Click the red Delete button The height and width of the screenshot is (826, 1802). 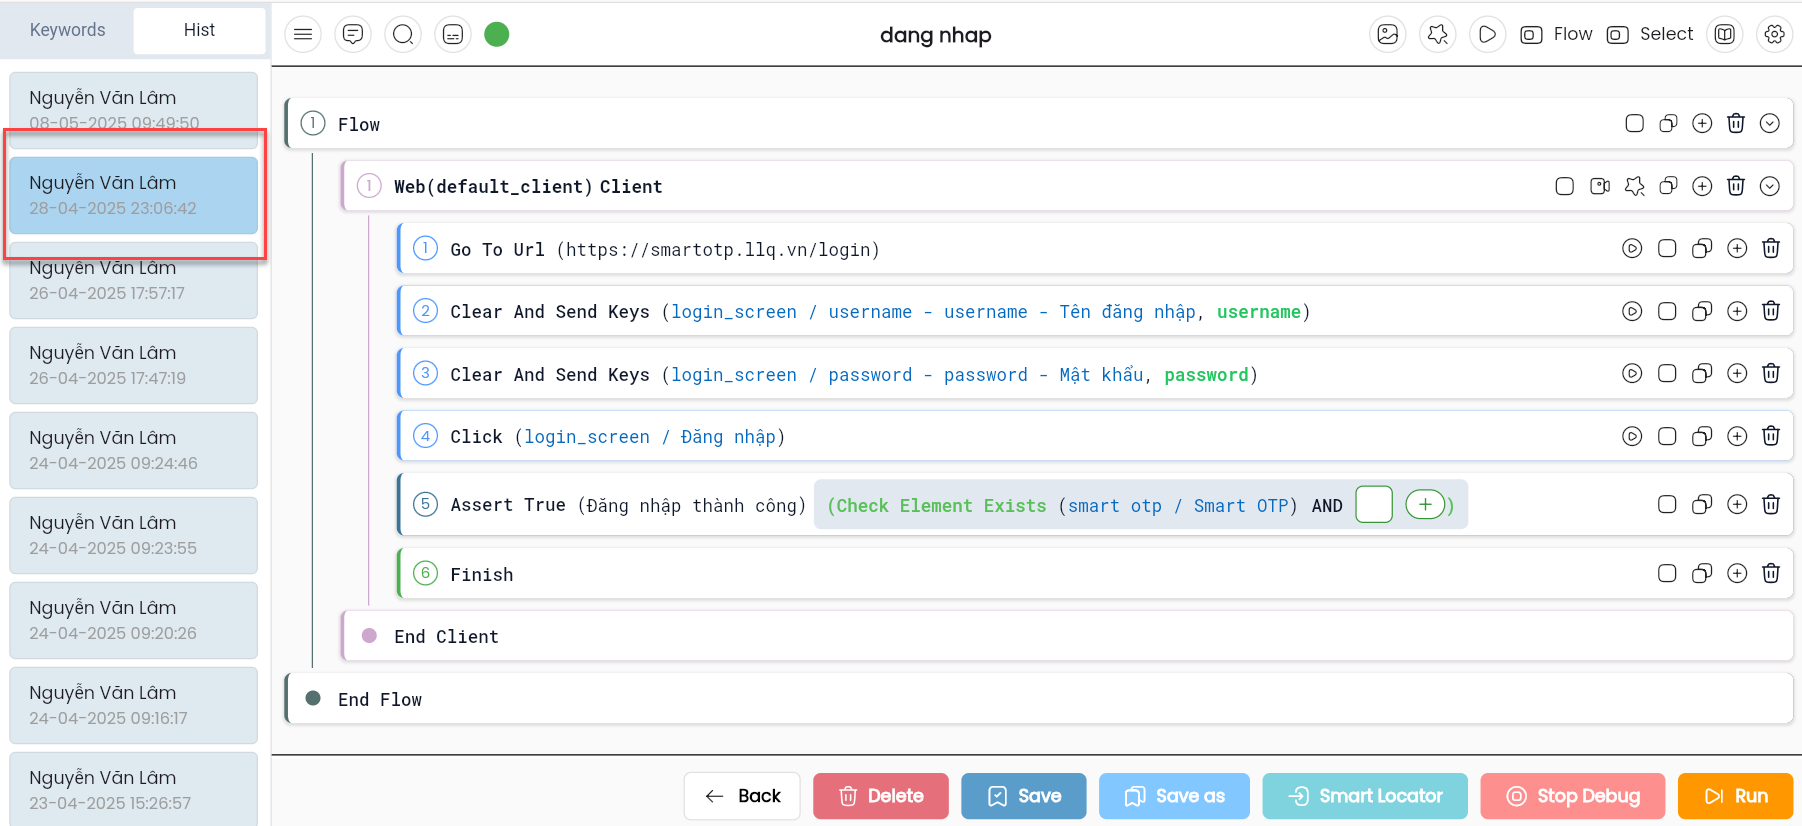[881, 796]
